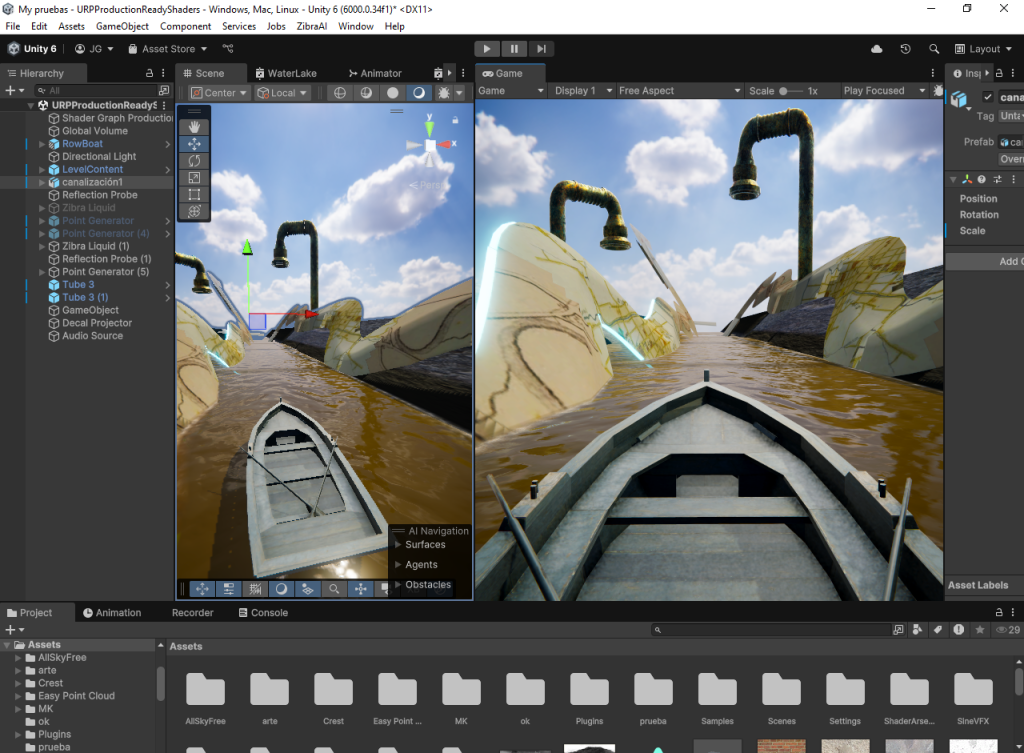
Task: Toggle the Hierarchy panel lock
Action: pyautogui.click(x=150, y=73)
